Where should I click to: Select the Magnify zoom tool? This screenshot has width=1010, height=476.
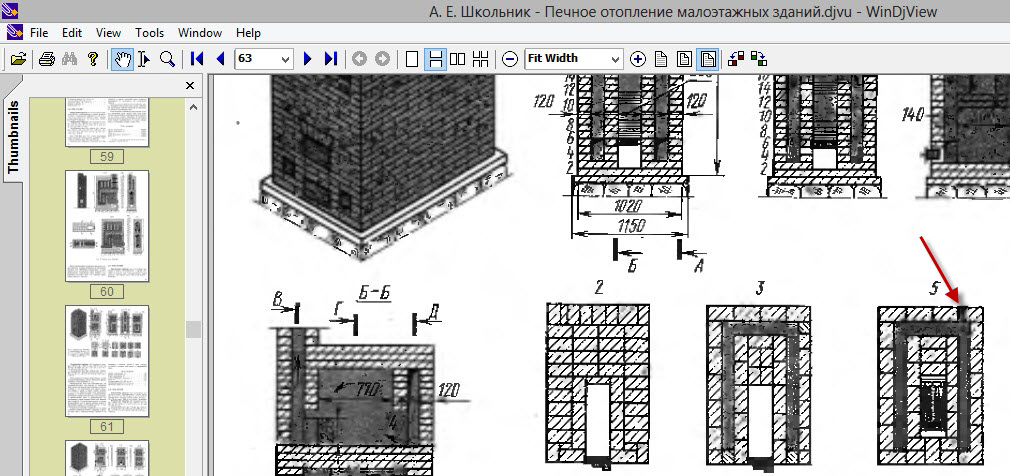[x=167, y=59]
